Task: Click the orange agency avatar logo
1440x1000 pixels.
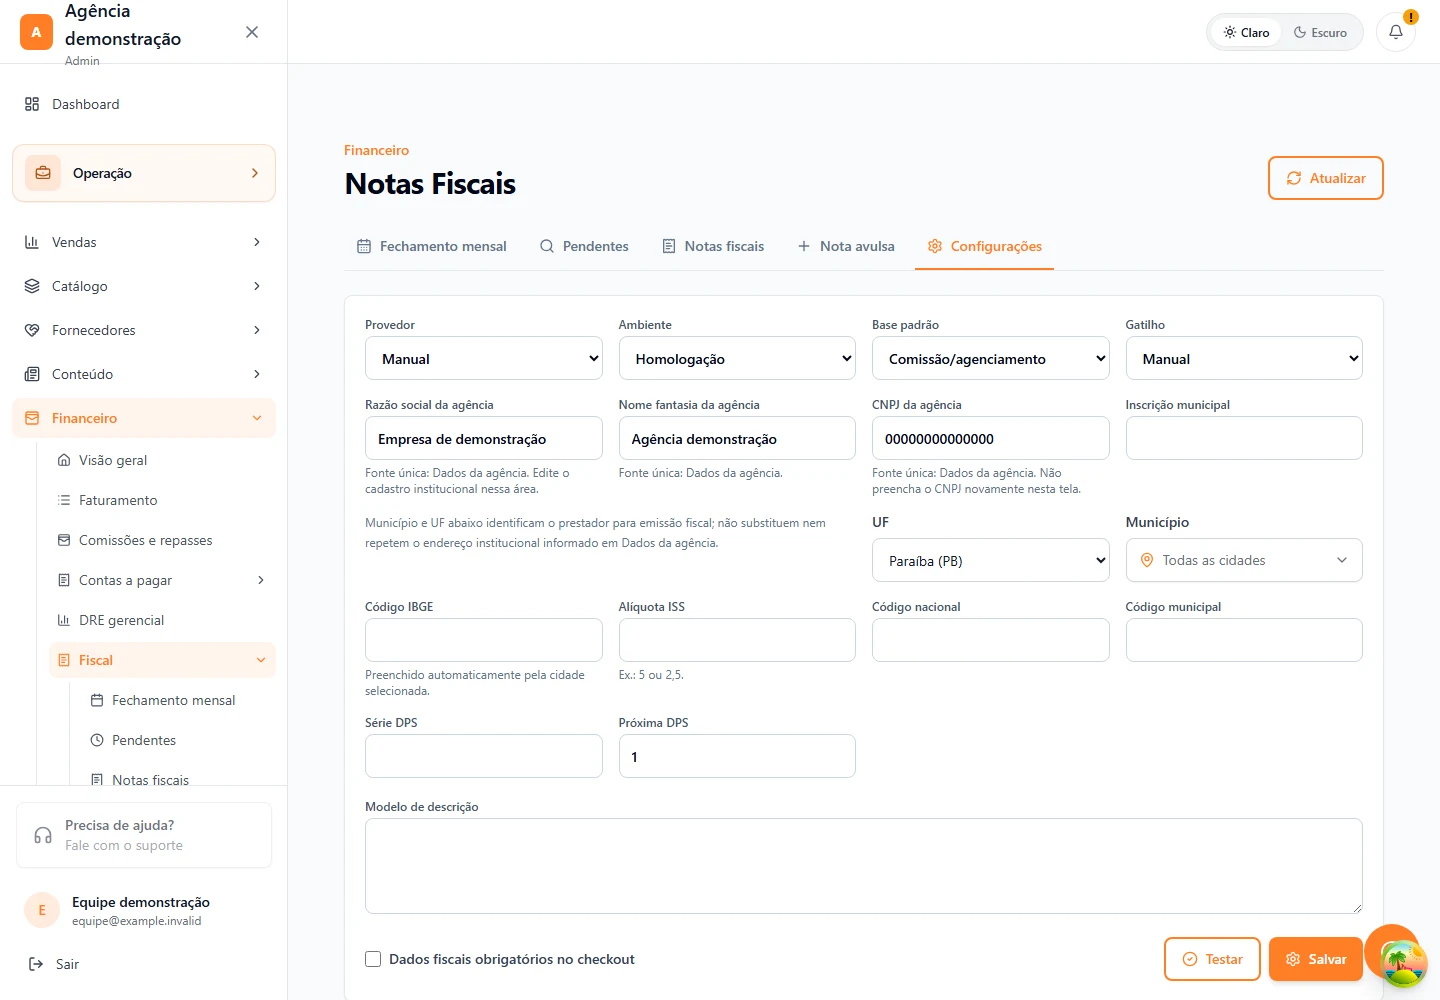Action: [x=36, y=32]
